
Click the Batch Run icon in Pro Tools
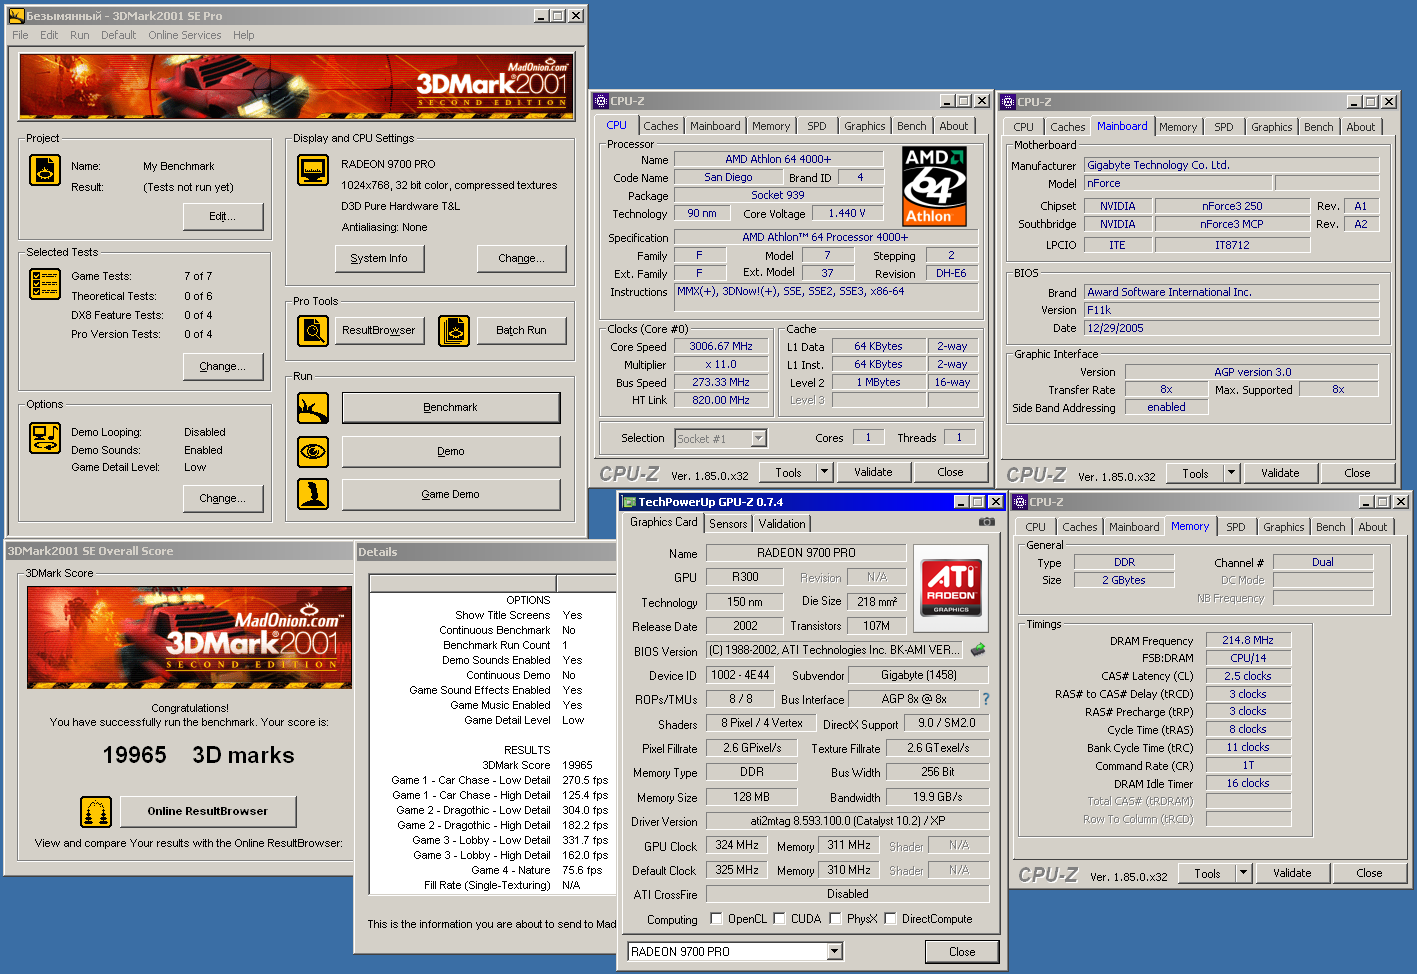[454, 330]
